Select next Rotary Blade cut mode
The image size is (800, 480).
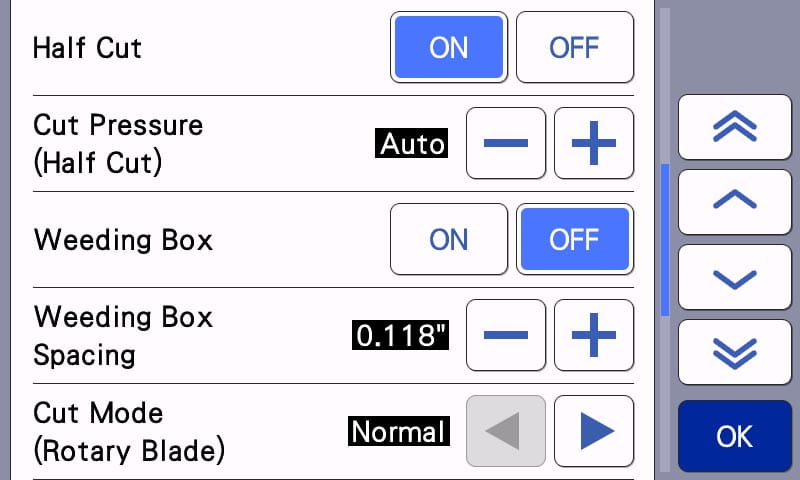(x=594, y=431)
